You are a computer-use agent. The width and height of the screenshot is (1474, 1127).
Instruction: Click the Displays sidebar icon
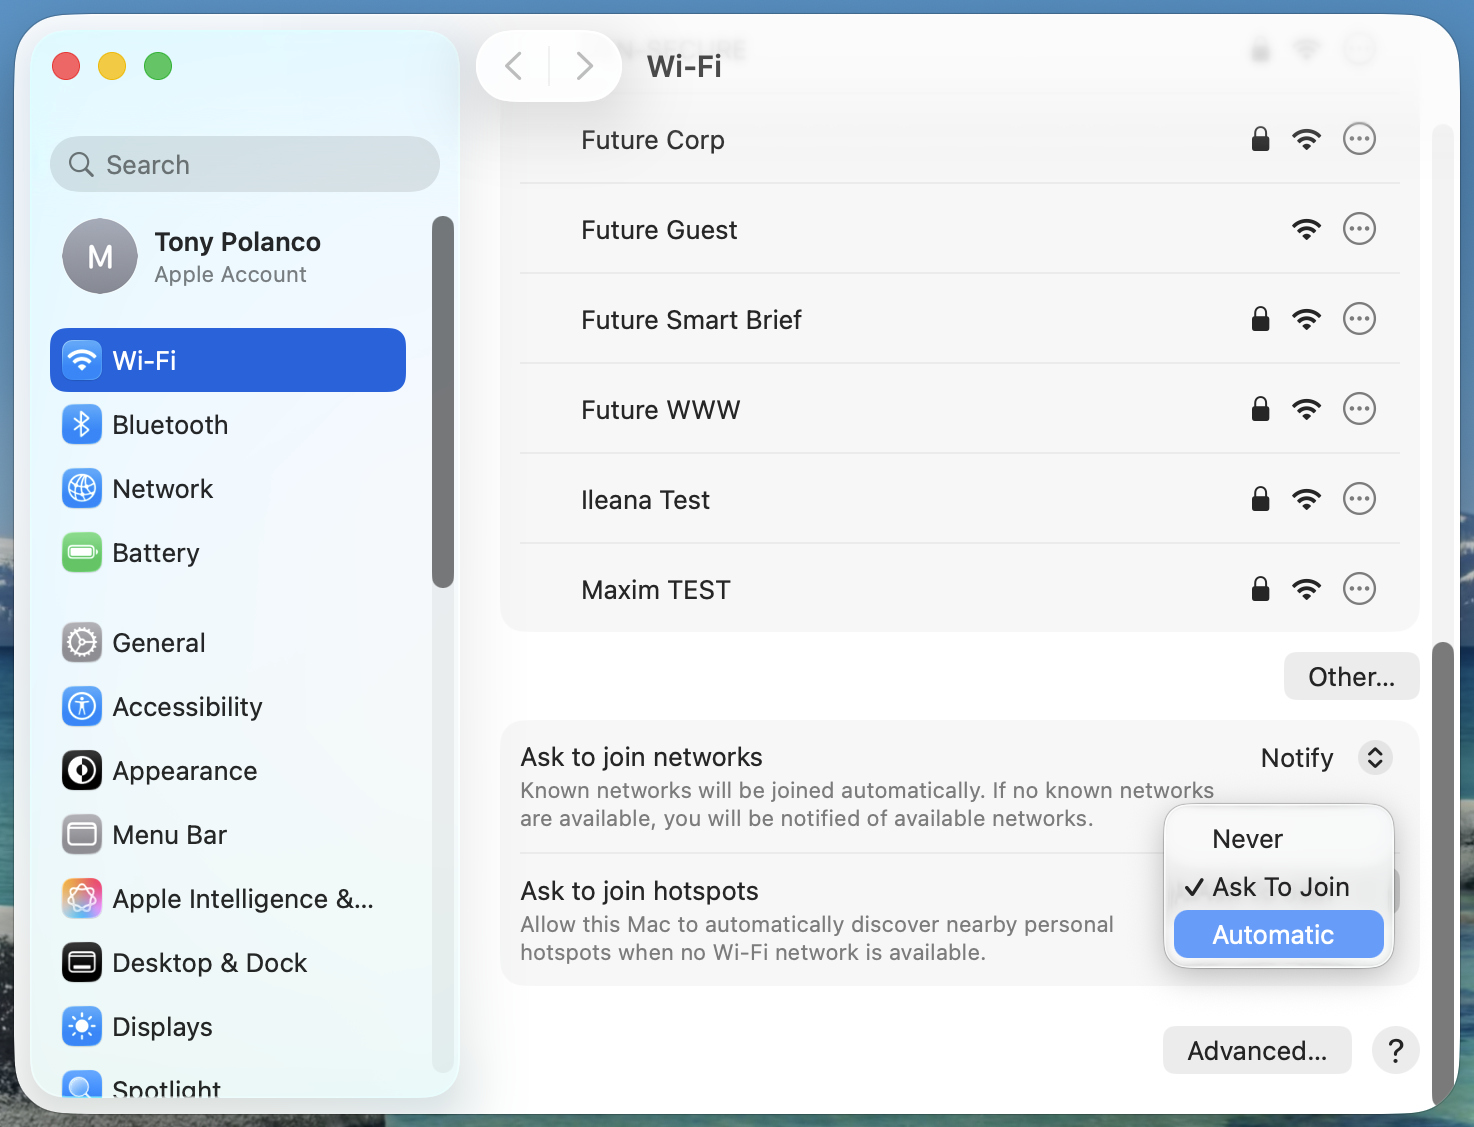coord(82,1027)
